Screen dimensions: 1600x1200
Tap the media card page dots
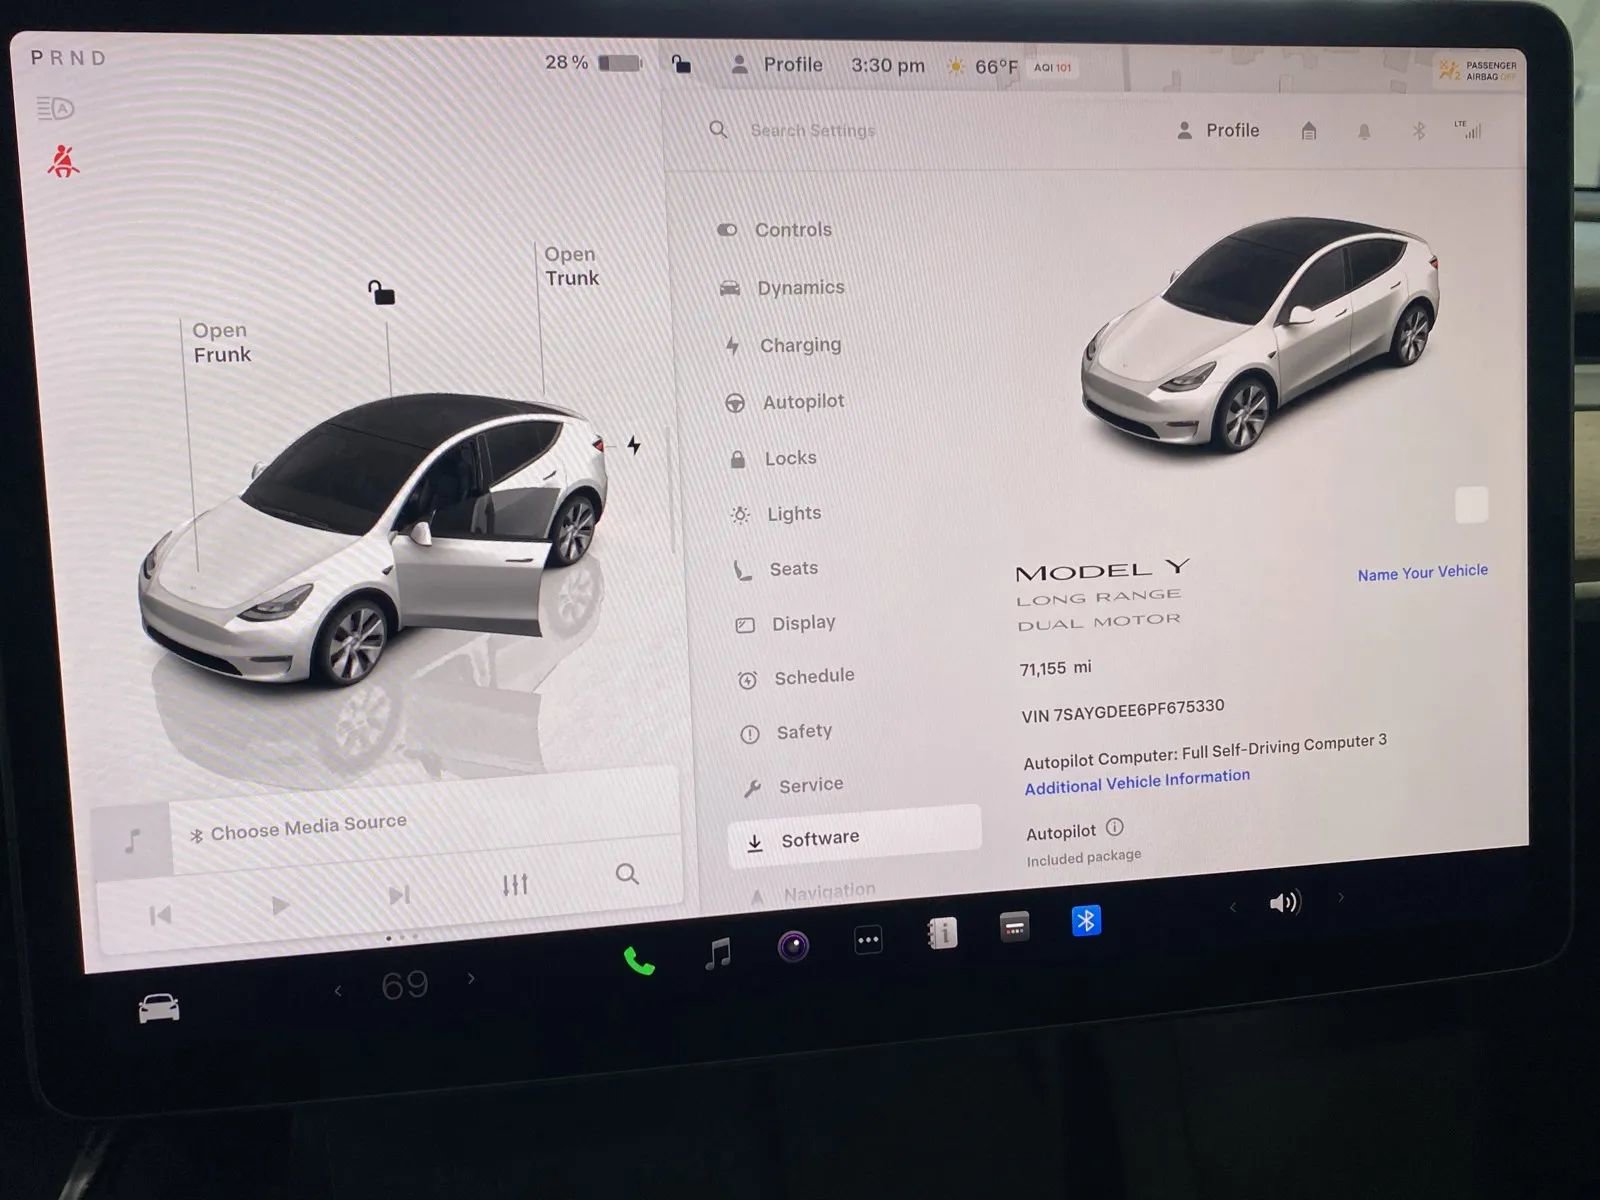tap(402, 937)
